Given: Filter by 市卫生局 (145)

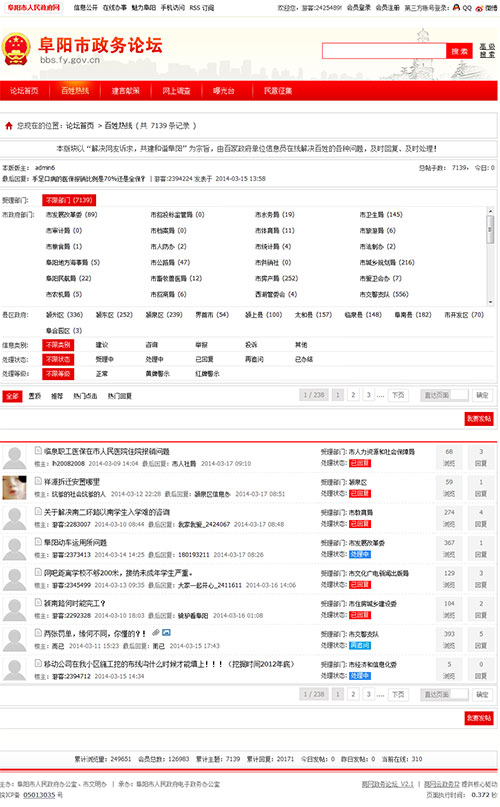Looking at the screenshot, I should tap(381, 215).
